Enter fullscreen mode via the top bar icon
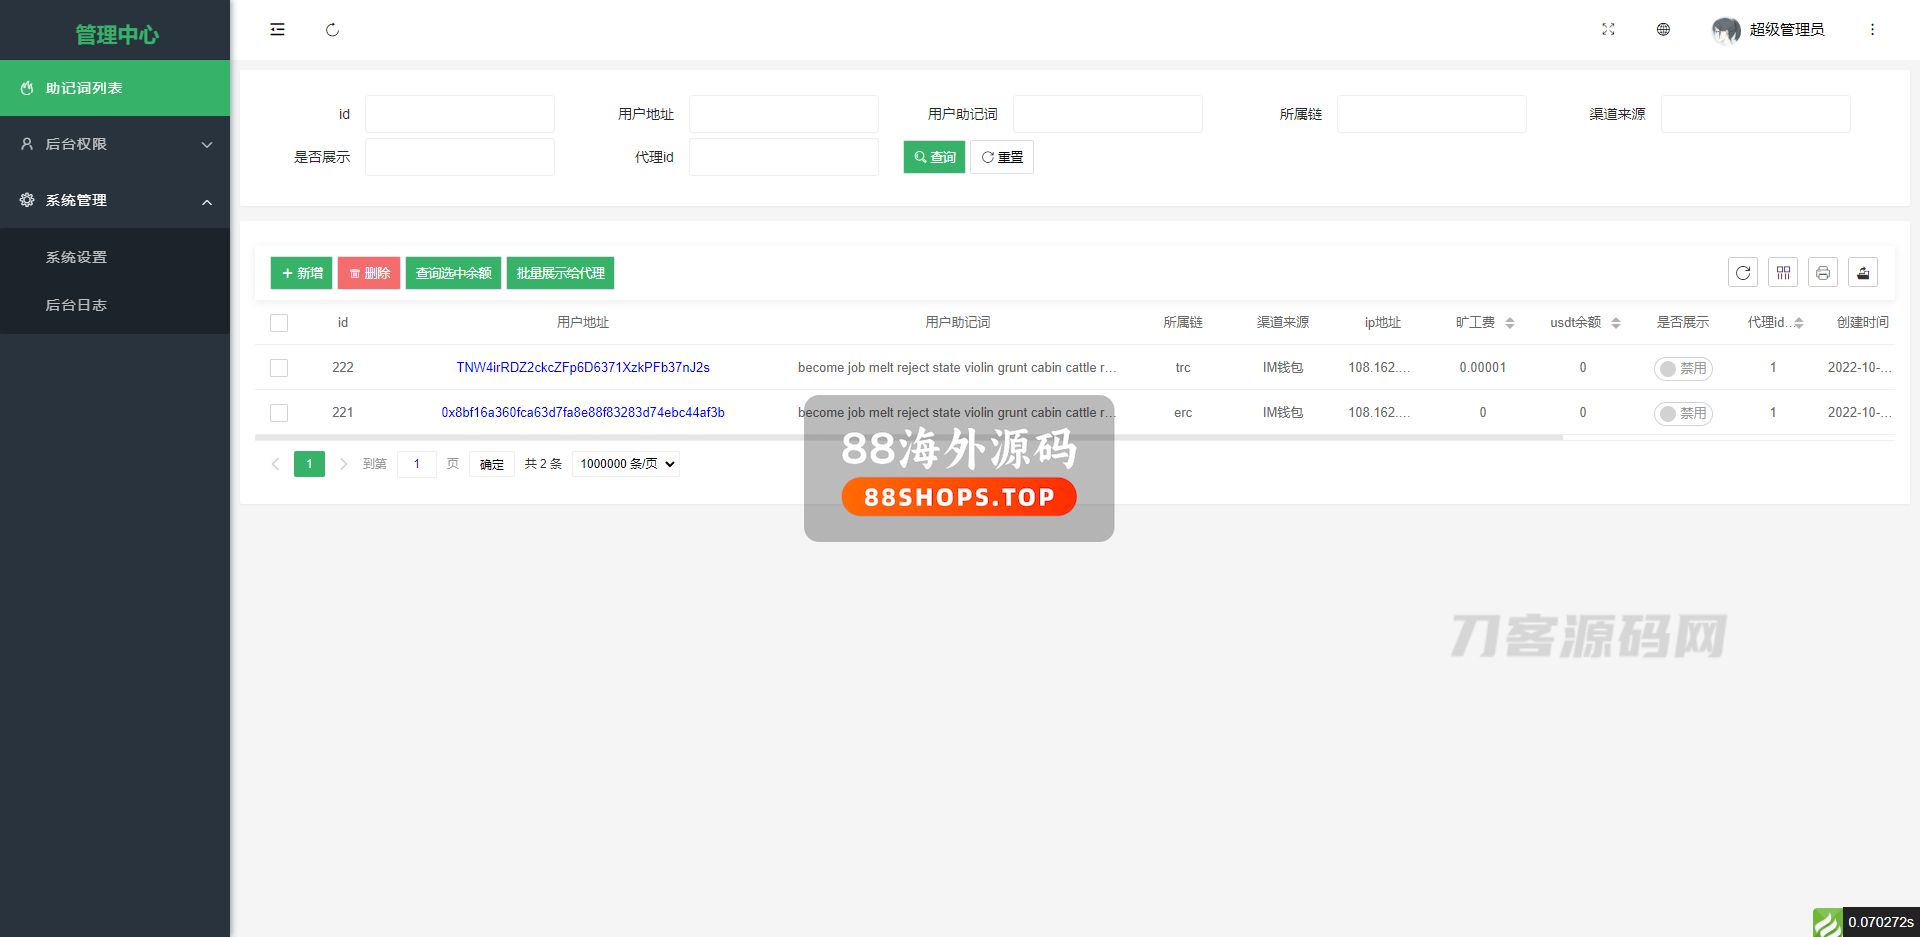Image resolution: width=1920 pixels, height=937 pixels. click(1608, 30)
